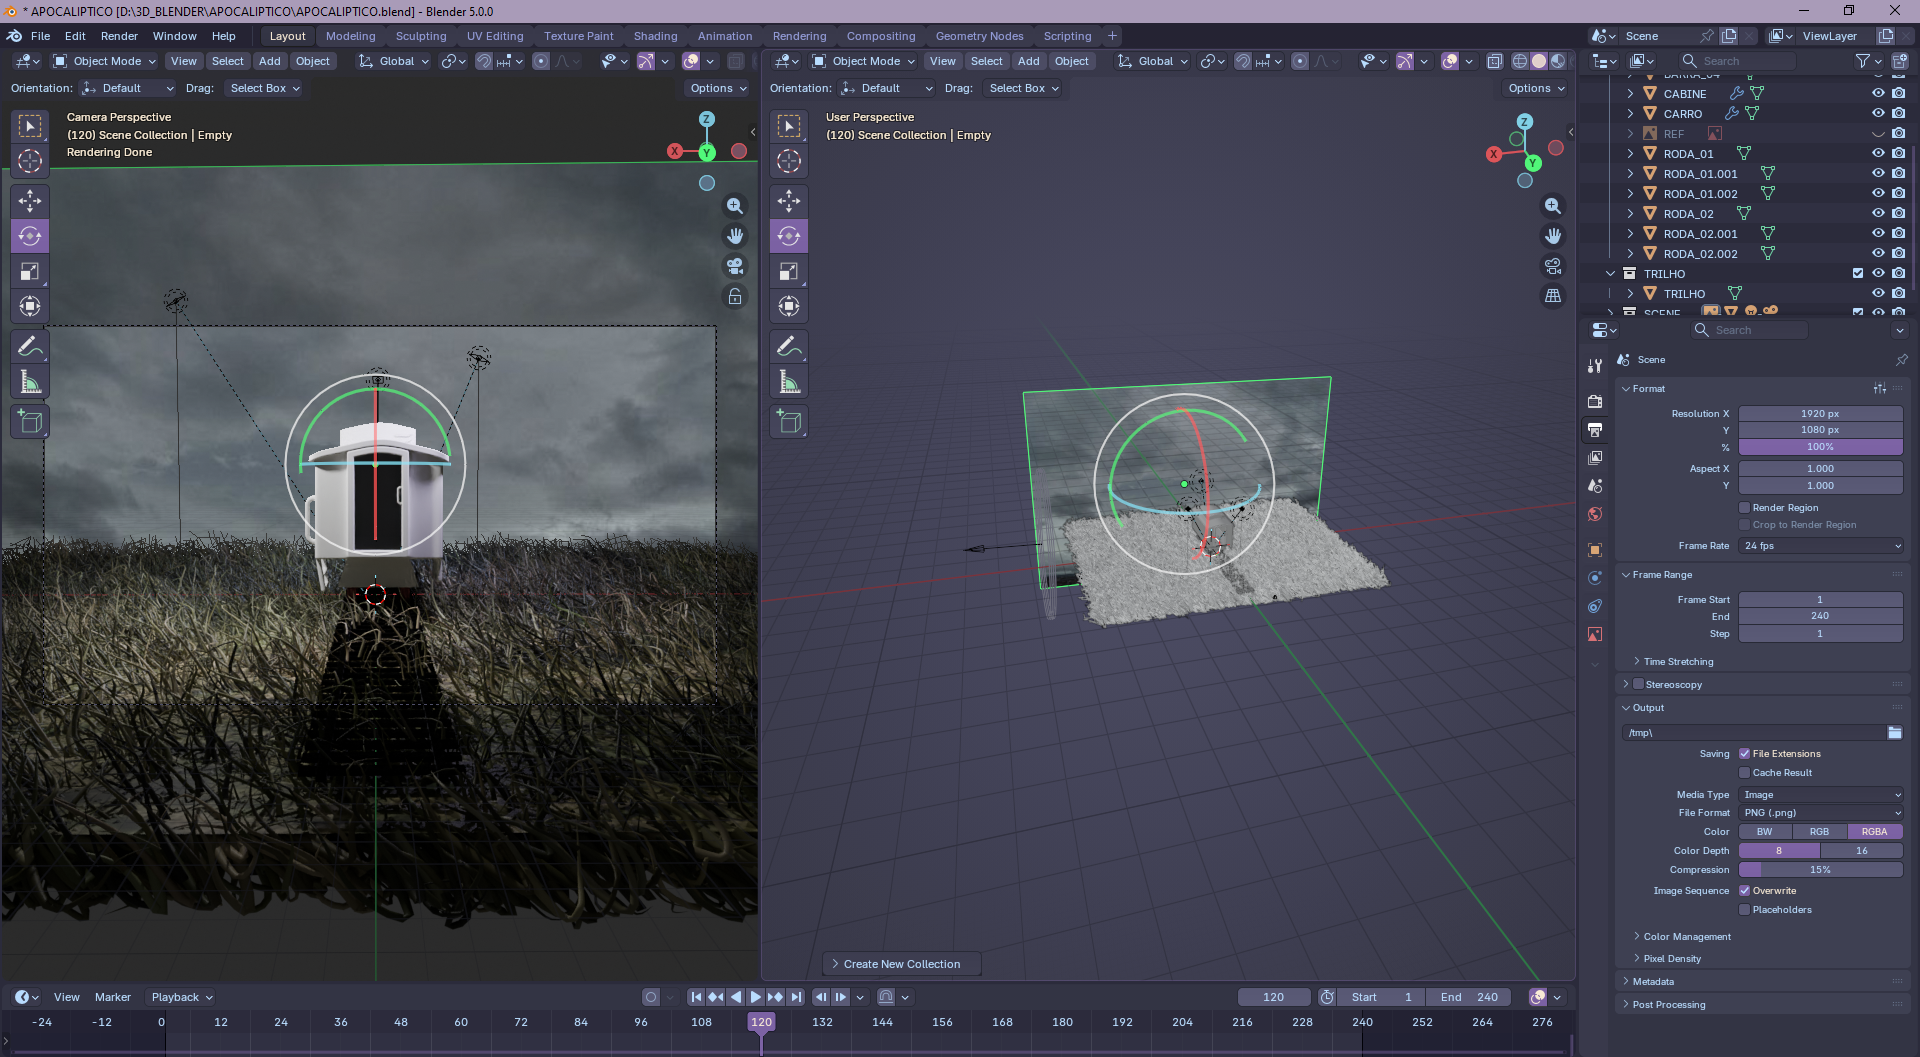Select the Annotate tool in left viewport
The width and height of the screenshot is (1920, 1057).
[30, 347]
